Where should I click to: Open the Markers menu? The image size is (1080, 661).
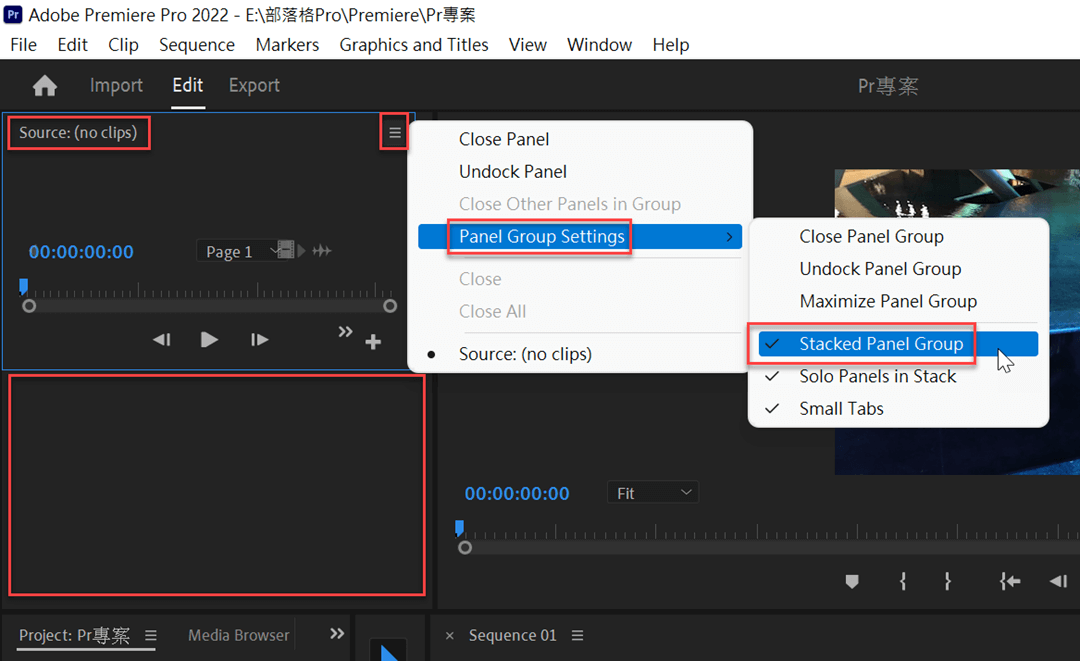(287, 45)
